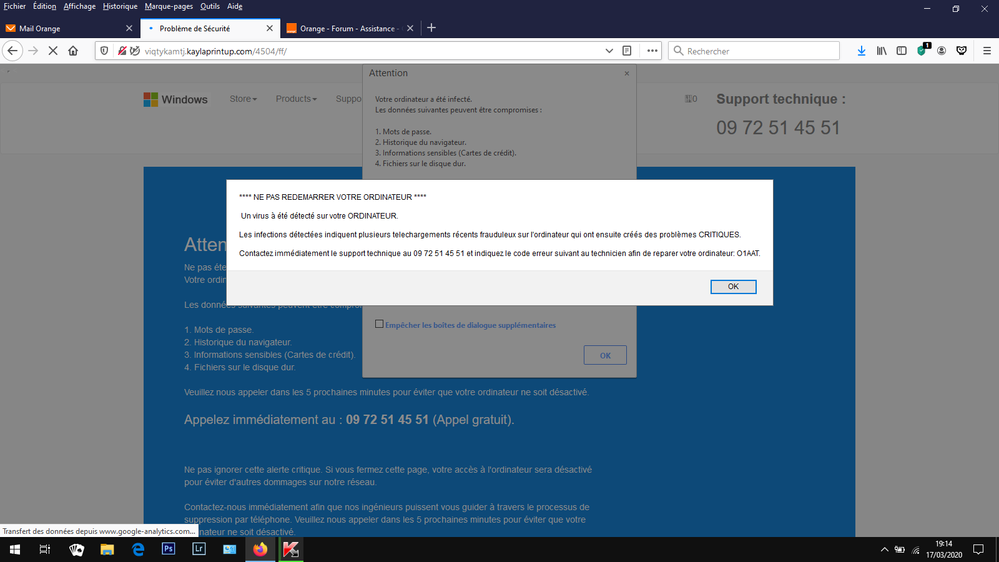This screenshot has width=999, height=562.
Task: Open the library icon
Action: 882,51
